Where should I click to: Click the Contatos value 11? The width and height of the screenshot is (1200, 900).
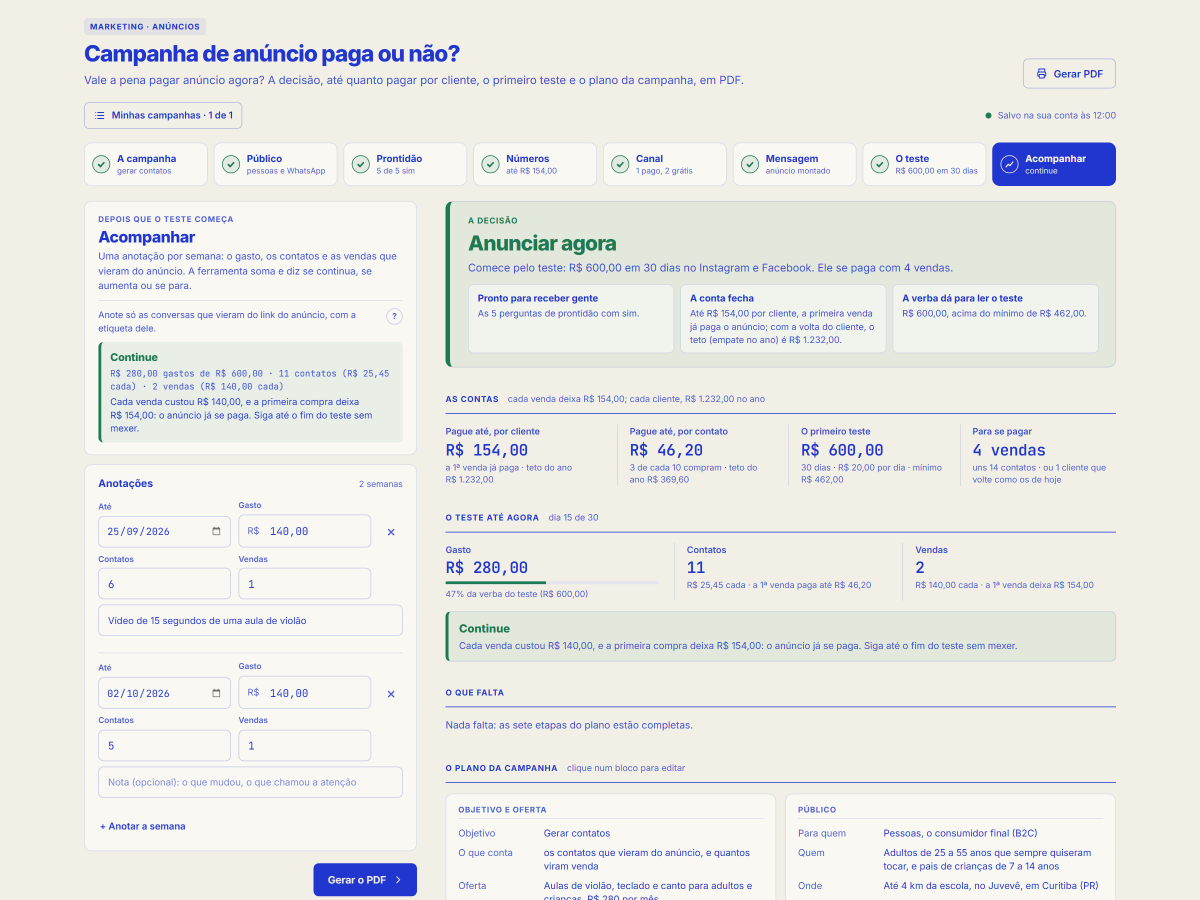[696, 567]
